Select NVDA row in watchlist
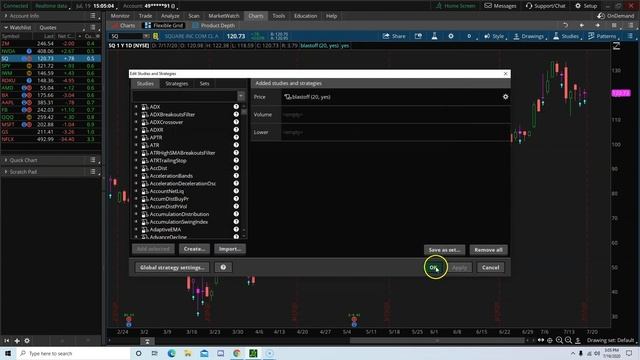The height and width of the screenshot is (360, 640). pyautogui.click(x=51, y=51)
